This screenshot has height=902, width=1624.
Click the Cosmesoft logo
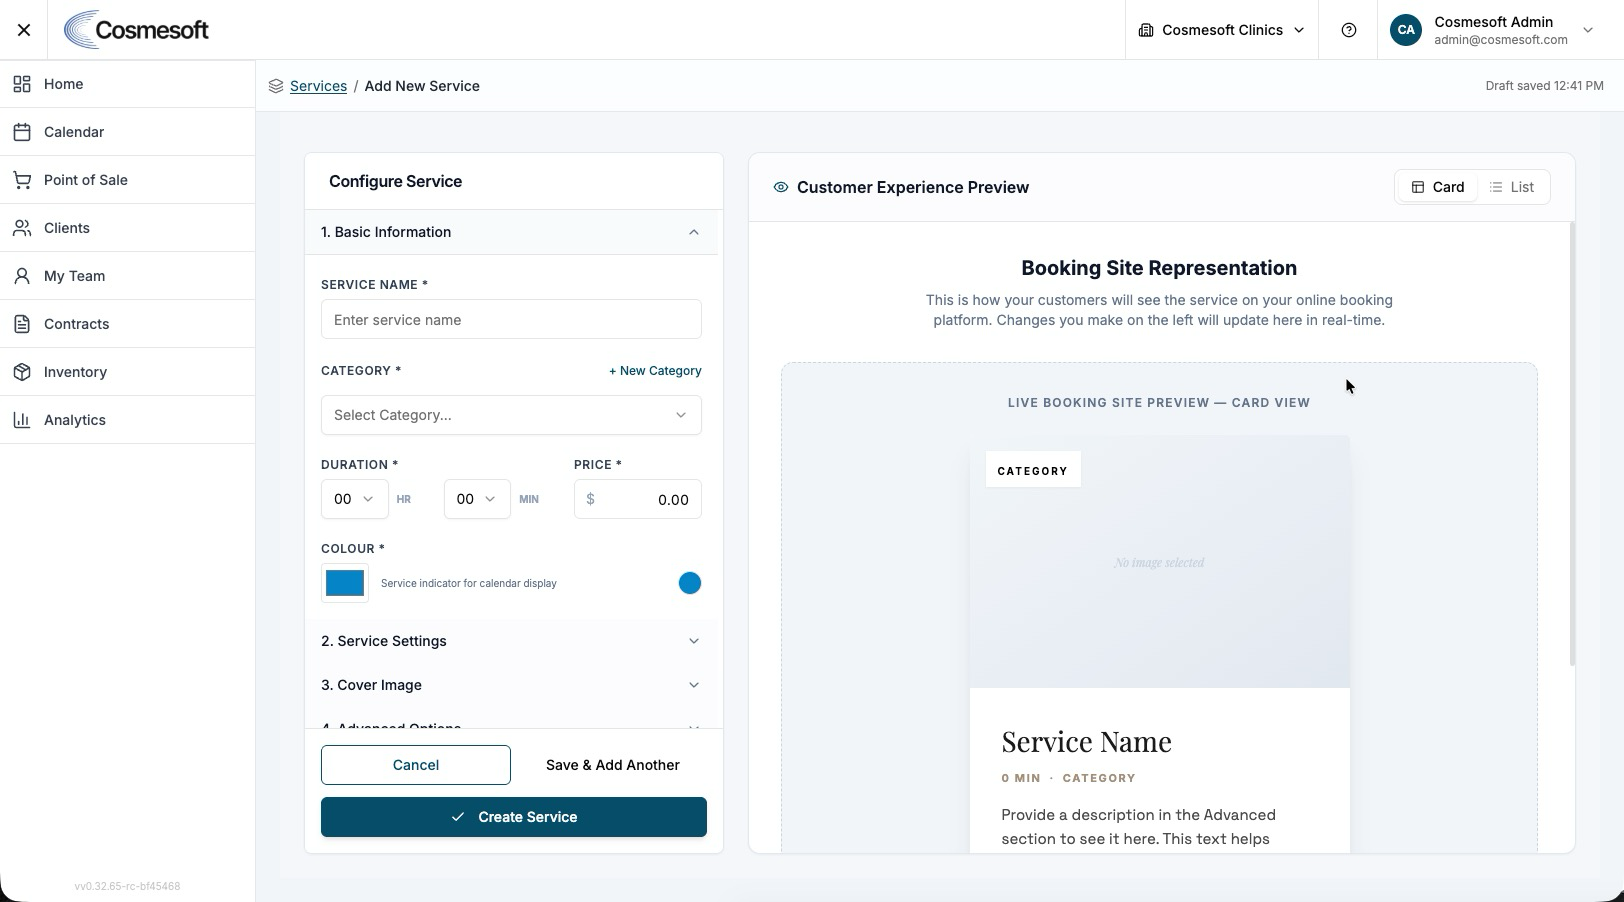137,30
